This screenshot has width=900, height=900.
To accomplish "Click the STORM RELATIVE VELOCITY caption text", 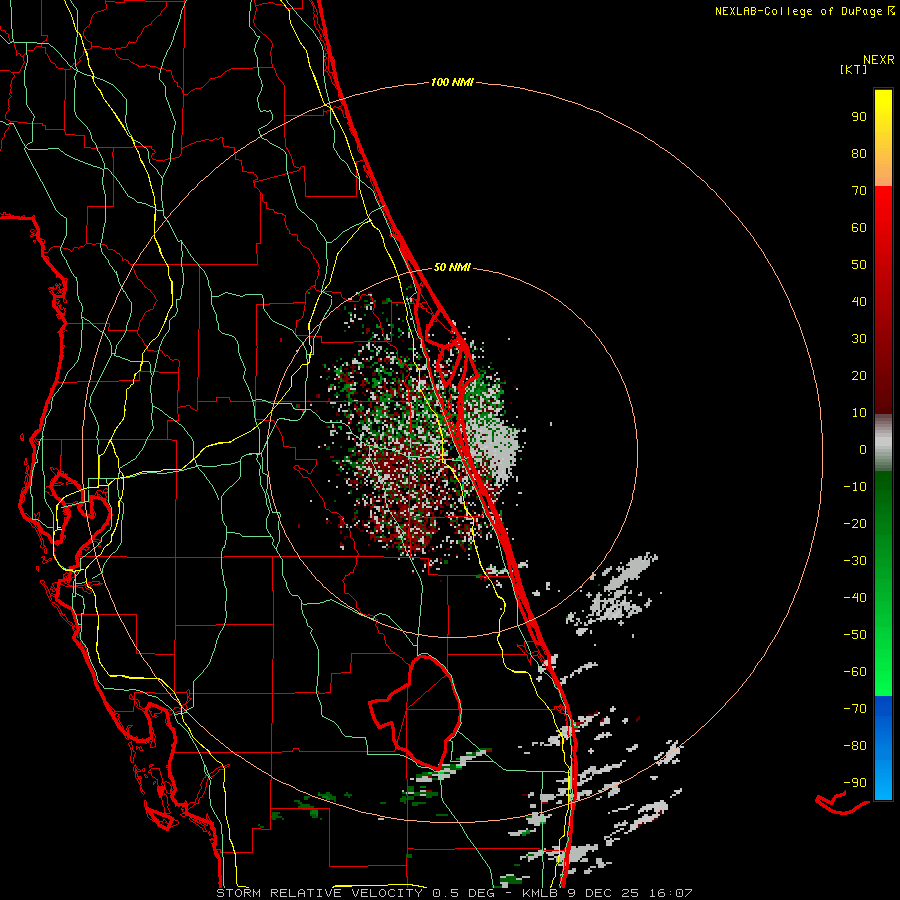I will coord(319,893).
